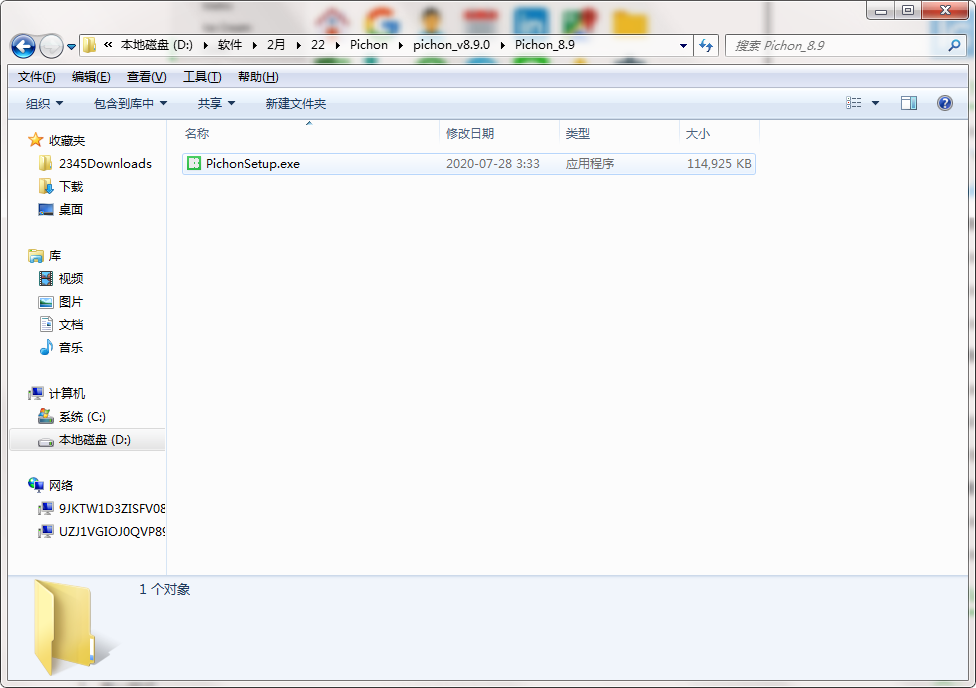The height and width of the screenshot is (688, 976).
Task: Click 网络 network icon
Action: 35,485
